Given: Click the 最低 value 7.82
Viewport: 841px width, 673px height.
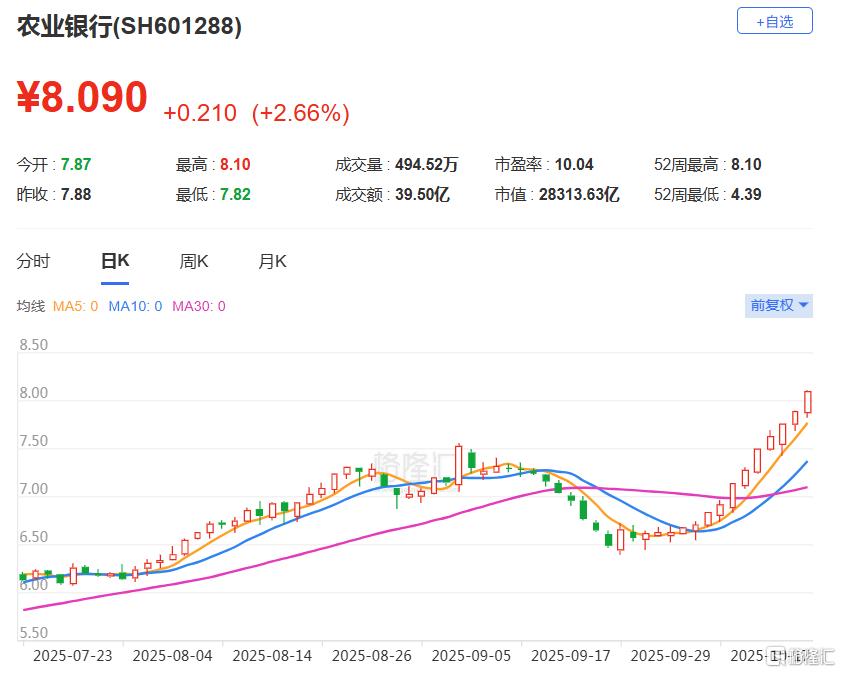Looking at the screenshot, I should pos(235,194).
